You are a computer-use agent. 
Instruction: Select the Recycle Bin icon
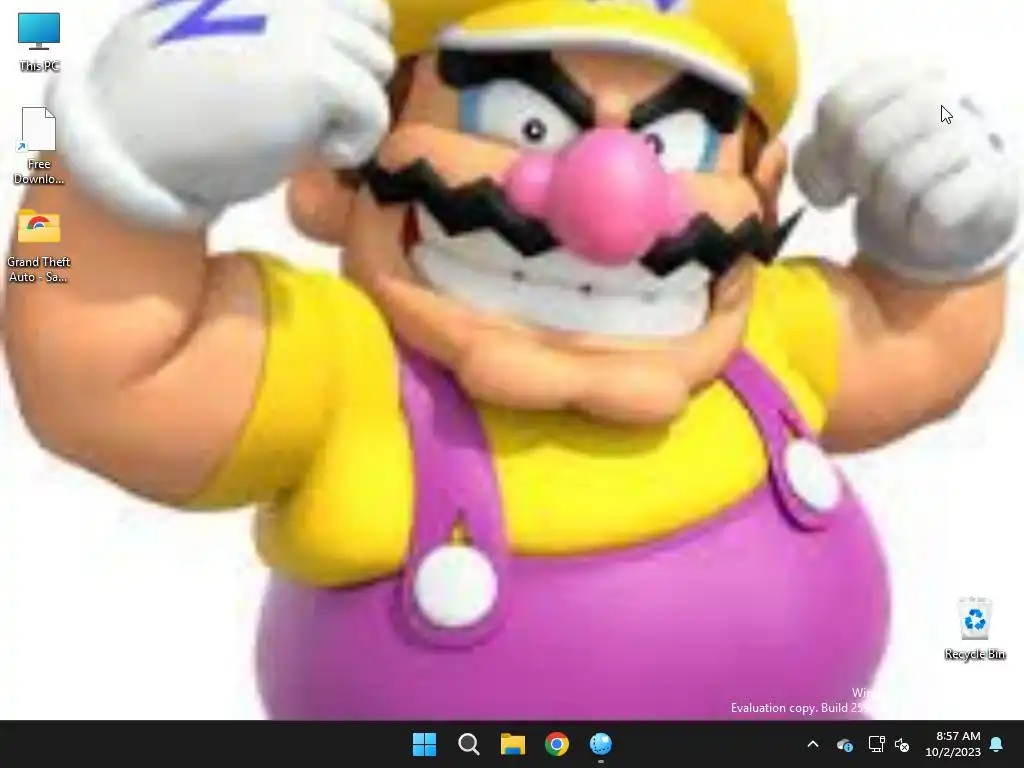pos(974,618)
